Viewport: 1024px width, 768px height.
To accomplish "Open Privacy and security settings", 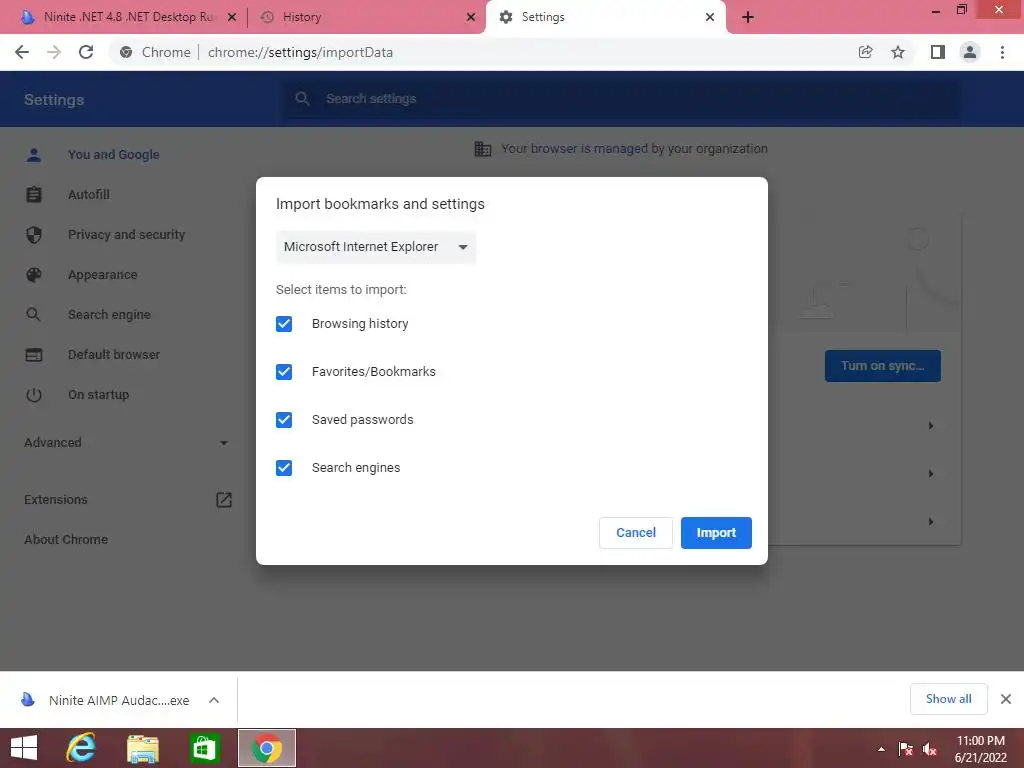I will [127, 234].
